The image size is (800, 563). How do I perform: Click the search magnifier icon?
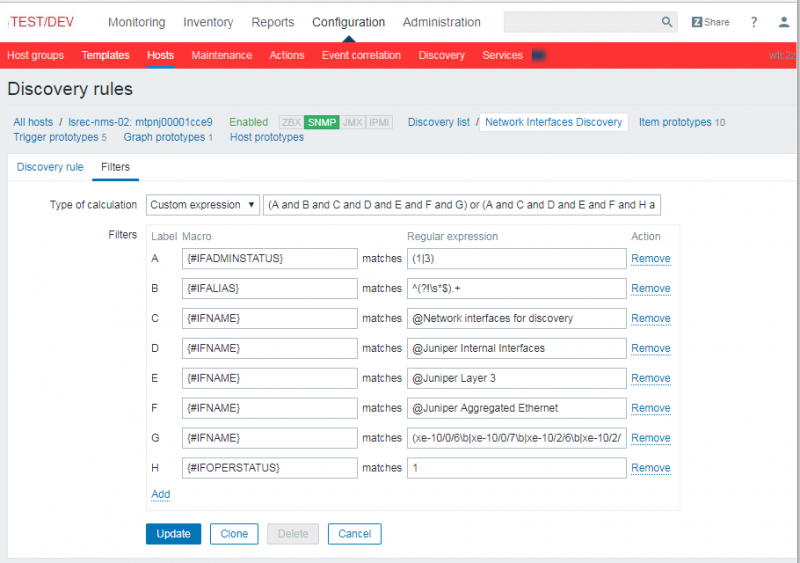(x=667, y=22)
